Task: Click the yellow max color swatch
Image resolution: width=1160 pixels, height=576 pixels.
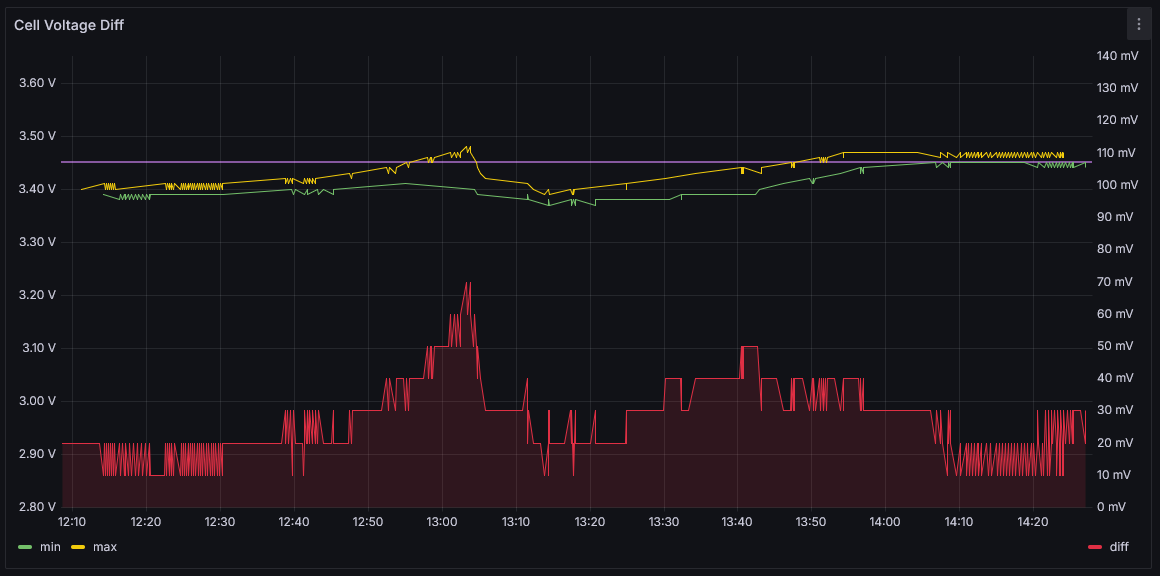Action: coord(78,547)
